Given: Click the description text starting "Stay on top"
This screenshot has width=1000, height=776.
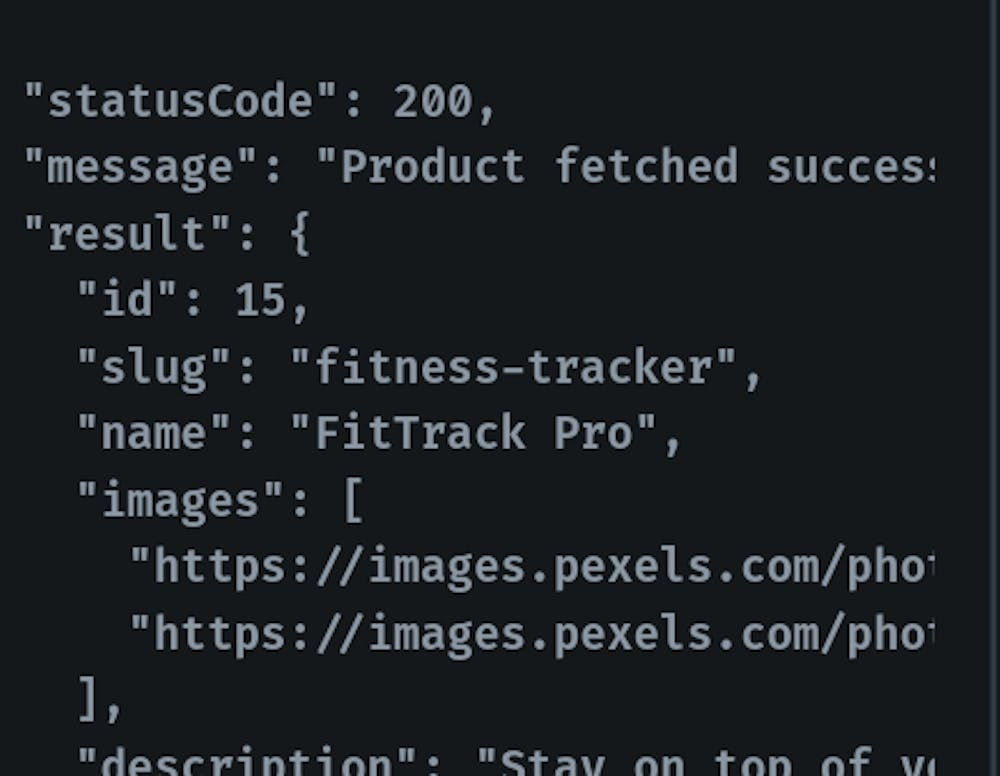Looking at the screenshot, I should [x=700, y=762].
